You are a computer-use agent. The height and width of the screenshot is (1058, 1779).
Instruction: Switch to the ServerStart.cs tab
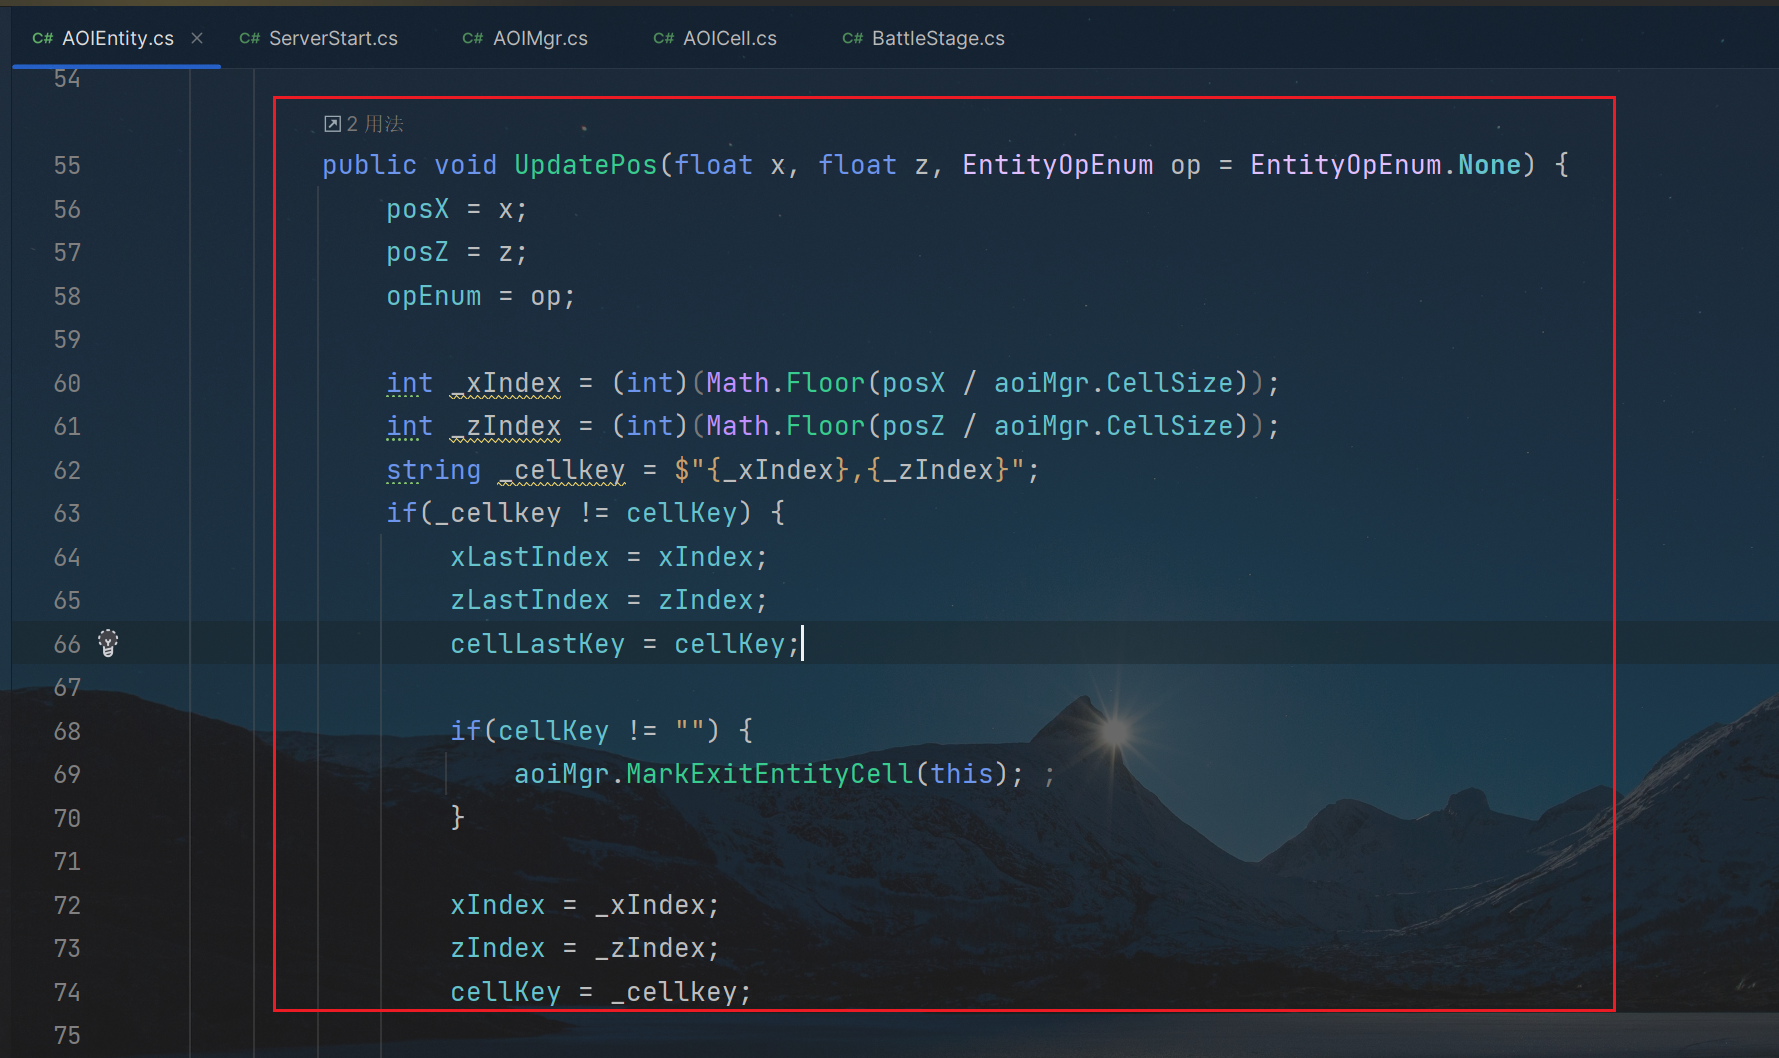332,39
